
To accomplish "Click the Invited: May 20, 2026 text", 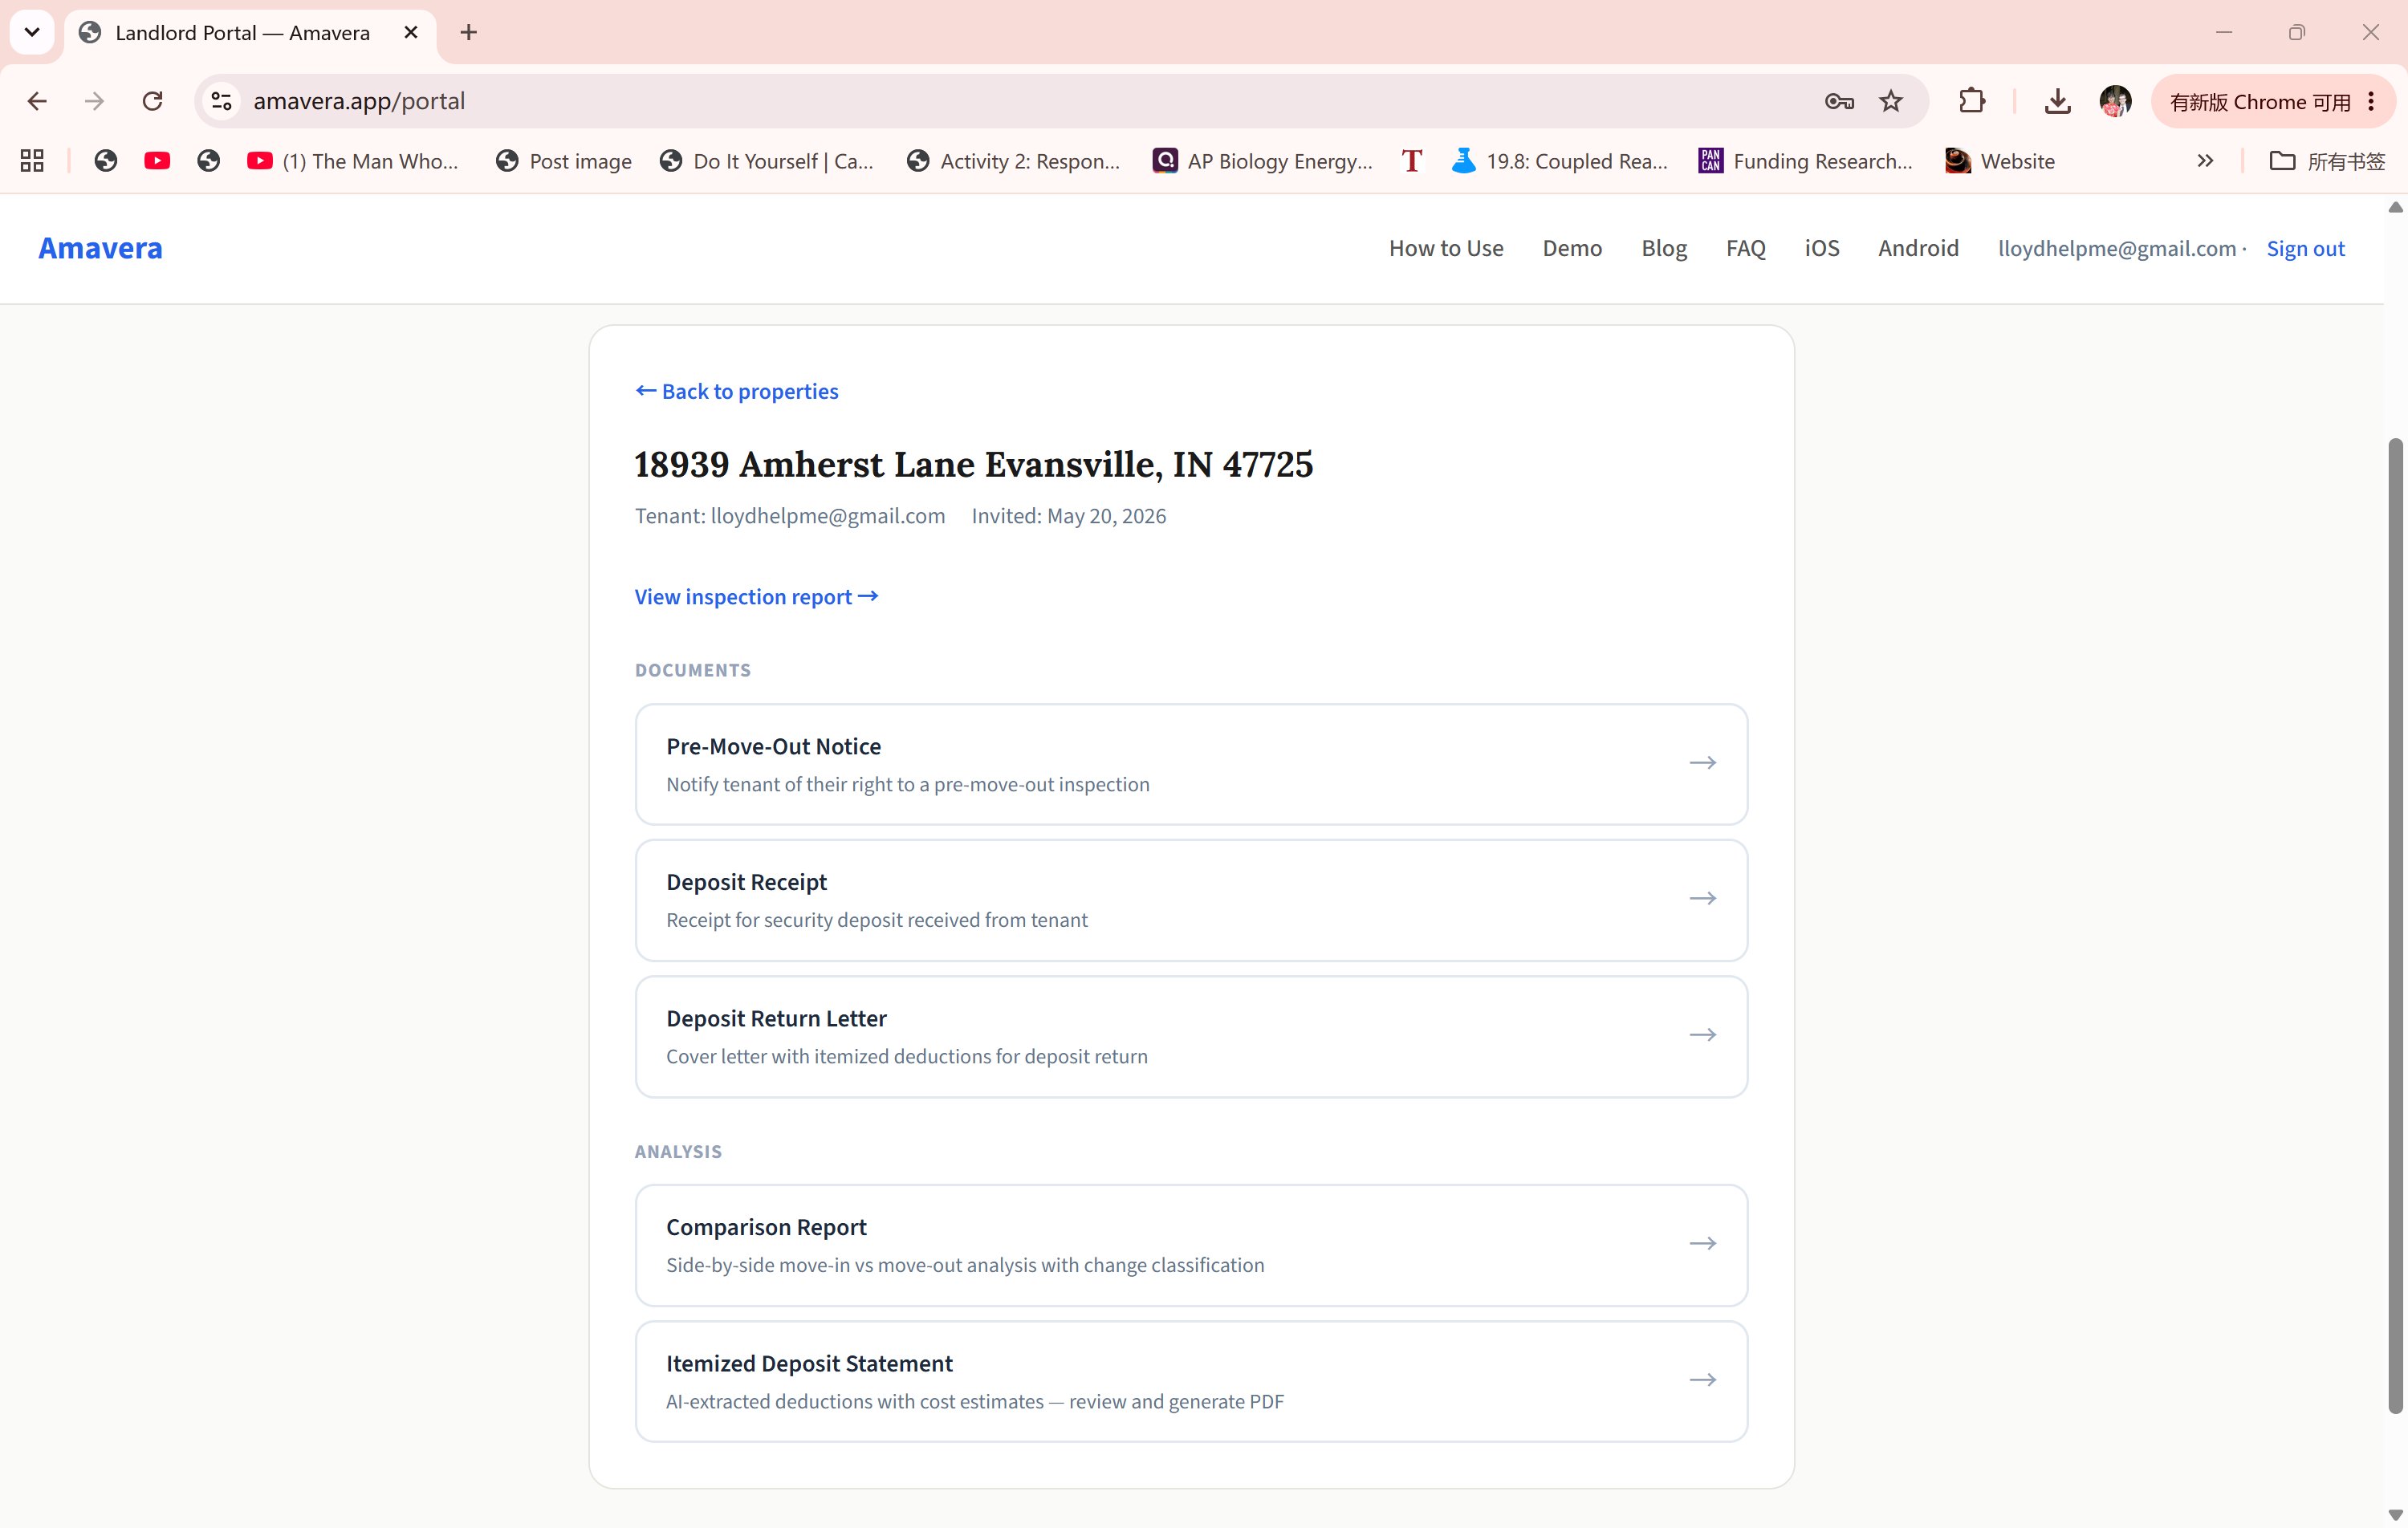I will [x=1068, y=516].
